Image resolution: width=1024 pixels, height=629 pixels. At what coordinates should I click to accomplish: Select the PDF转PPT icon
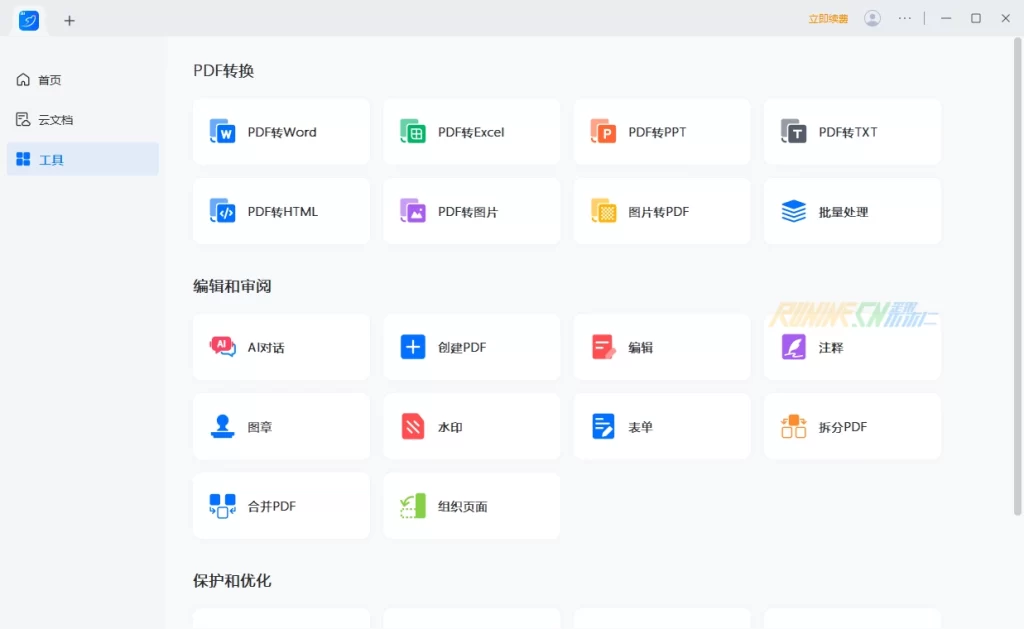pyautogui.click(x=603, y=132)
